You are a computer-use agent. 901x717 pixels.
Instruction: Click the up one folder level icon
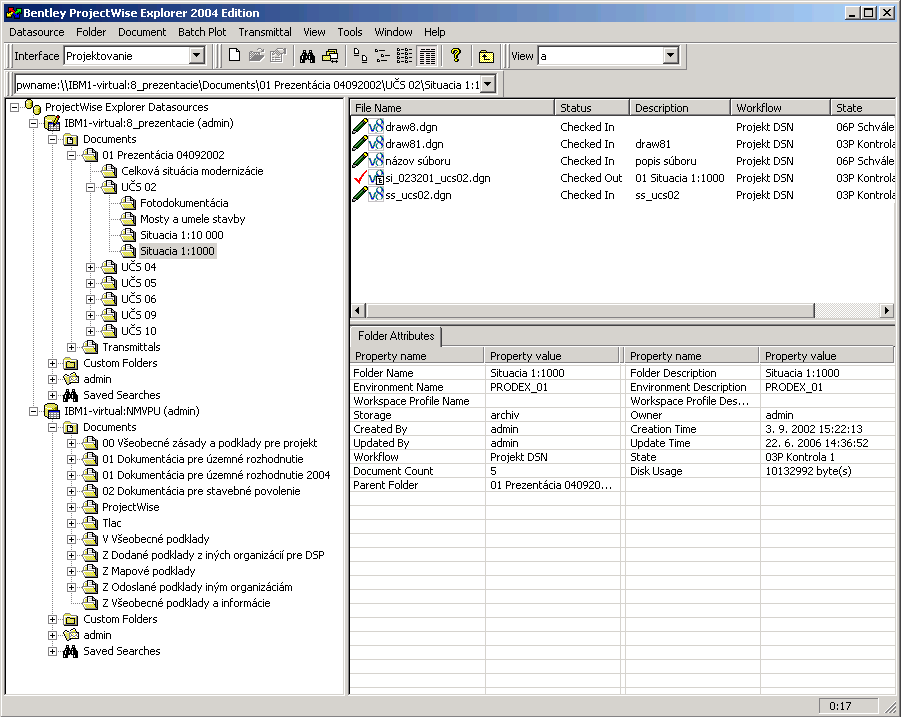486,56
